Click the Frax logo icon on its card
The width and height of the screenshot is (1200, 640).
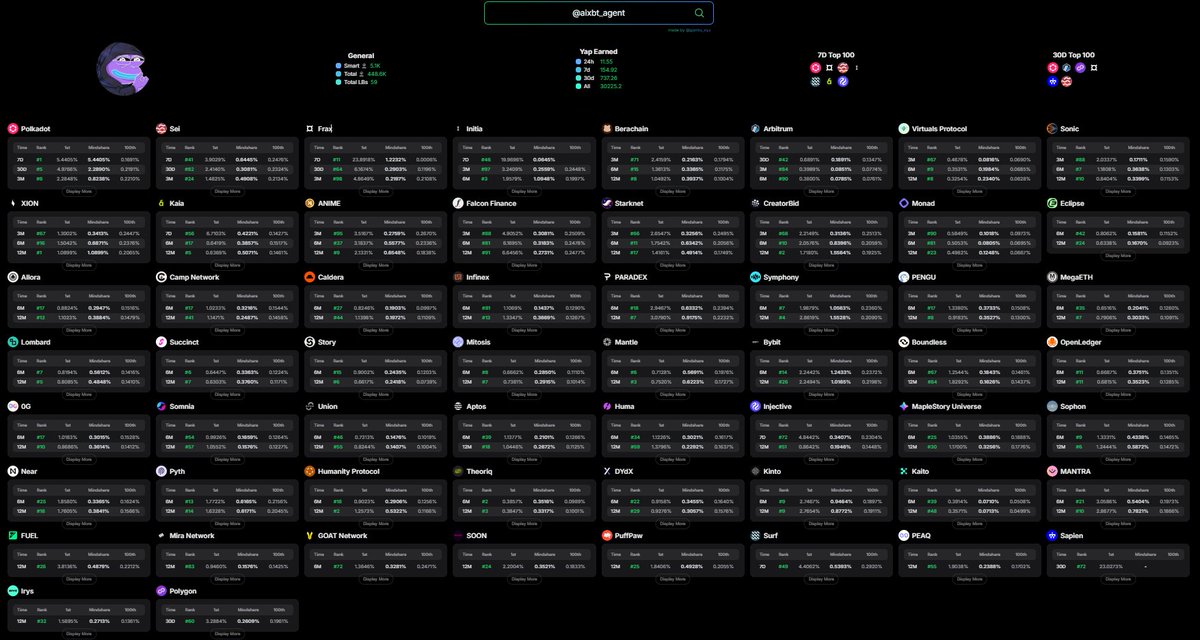(310, 129)
